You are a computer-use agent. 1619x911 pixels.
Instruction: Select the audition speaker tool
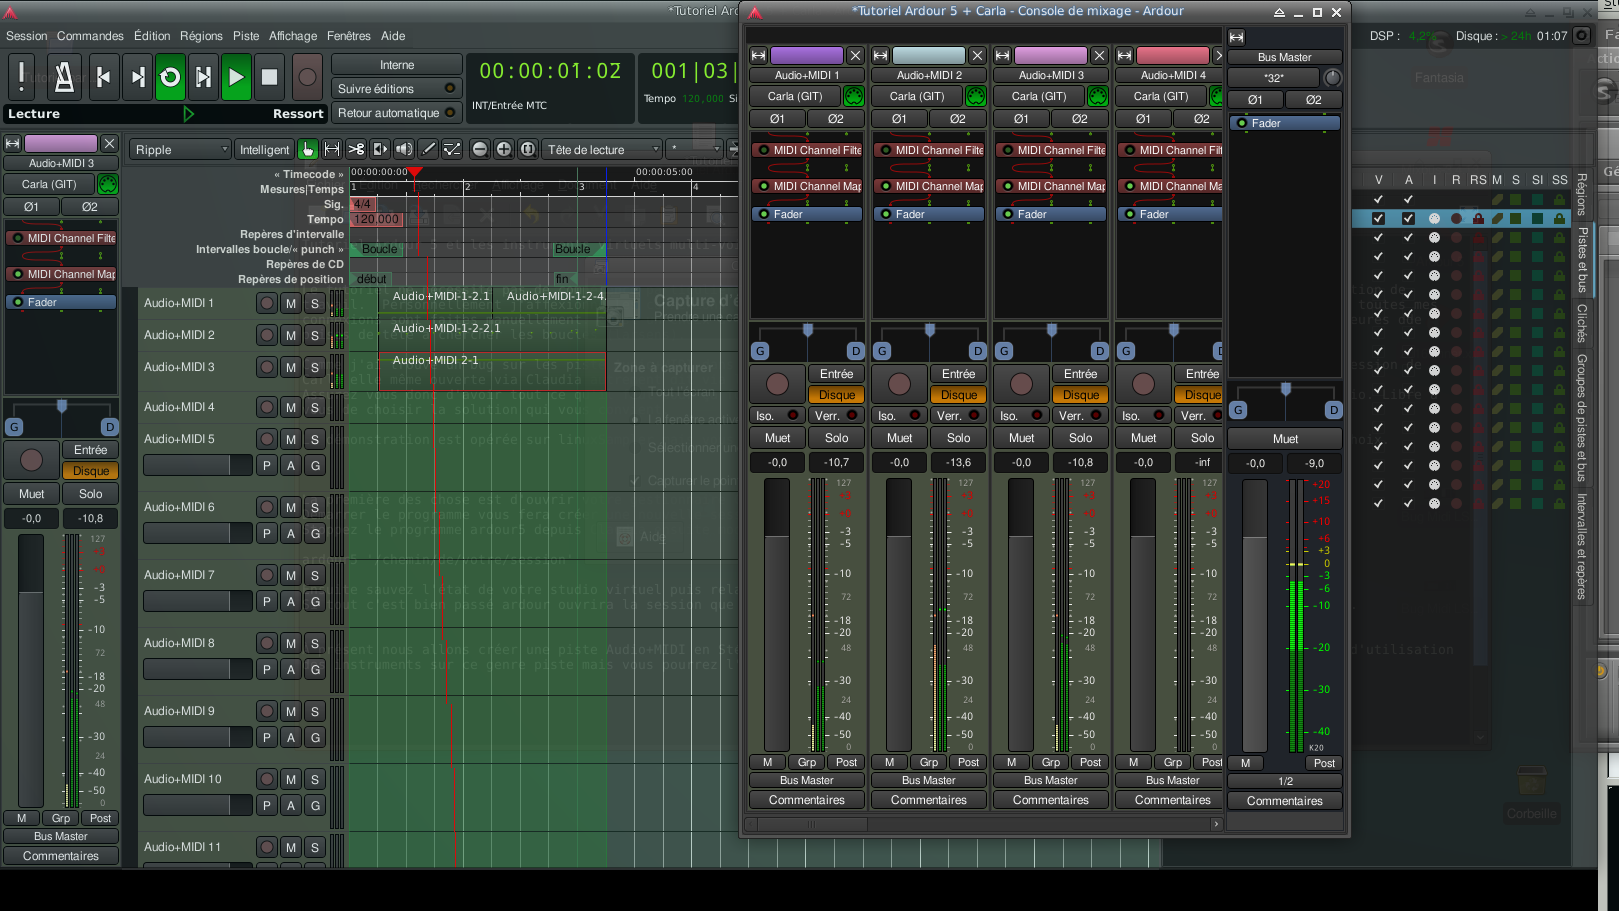tap(404, 149)
